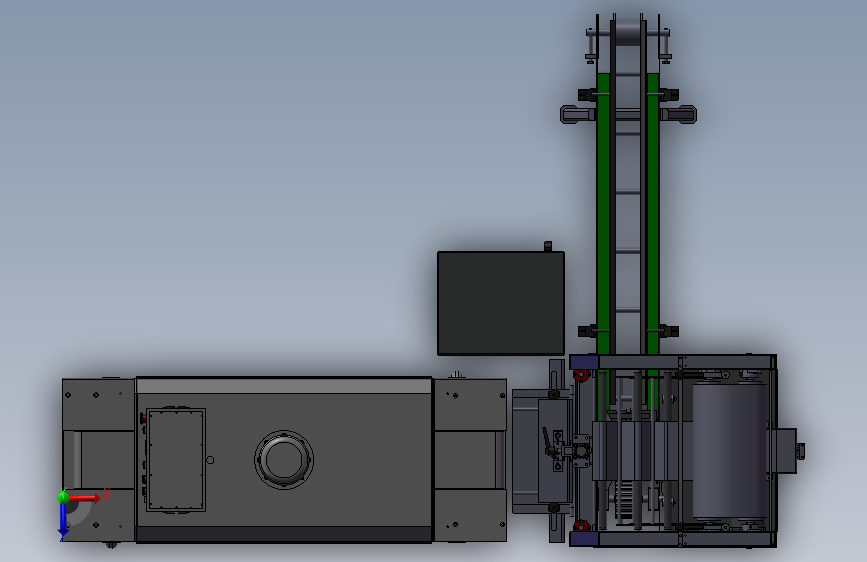The width and height of the screenshot is (867, 562).
Task: Select the rectangular access panel on the housing
Action: point(176,460)
